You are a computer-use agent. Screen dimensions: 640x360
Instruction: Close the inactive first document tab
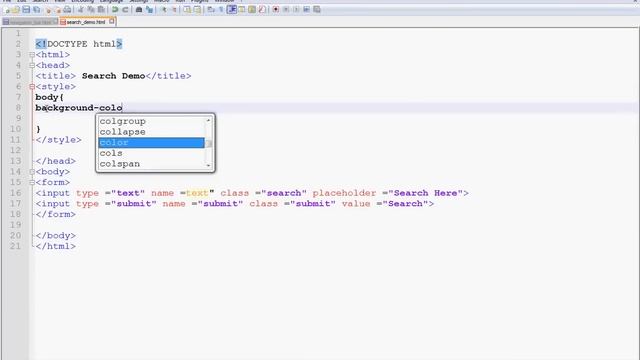point(55,21)
